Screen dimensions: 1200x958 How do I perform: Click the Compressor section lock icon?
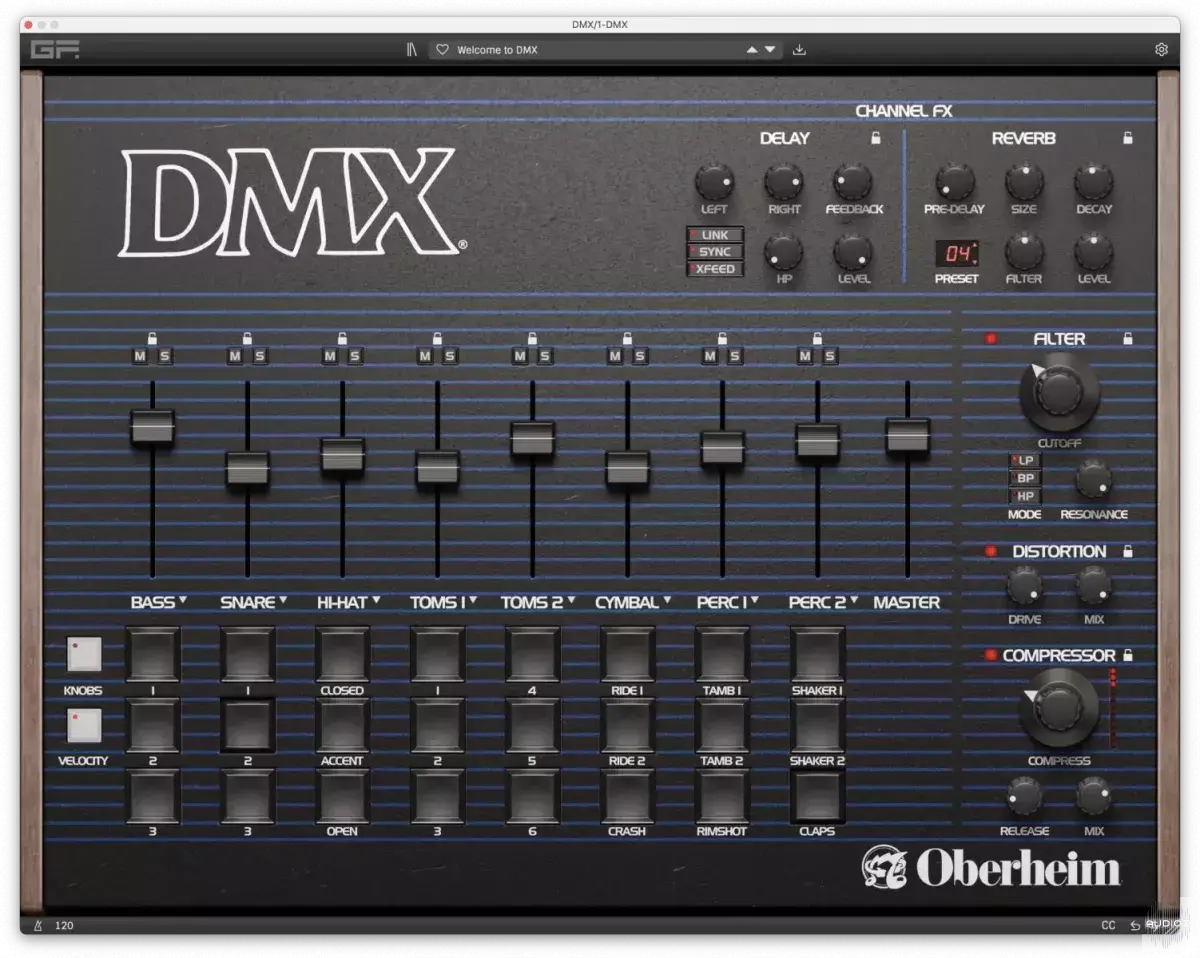pos(1128,655)
